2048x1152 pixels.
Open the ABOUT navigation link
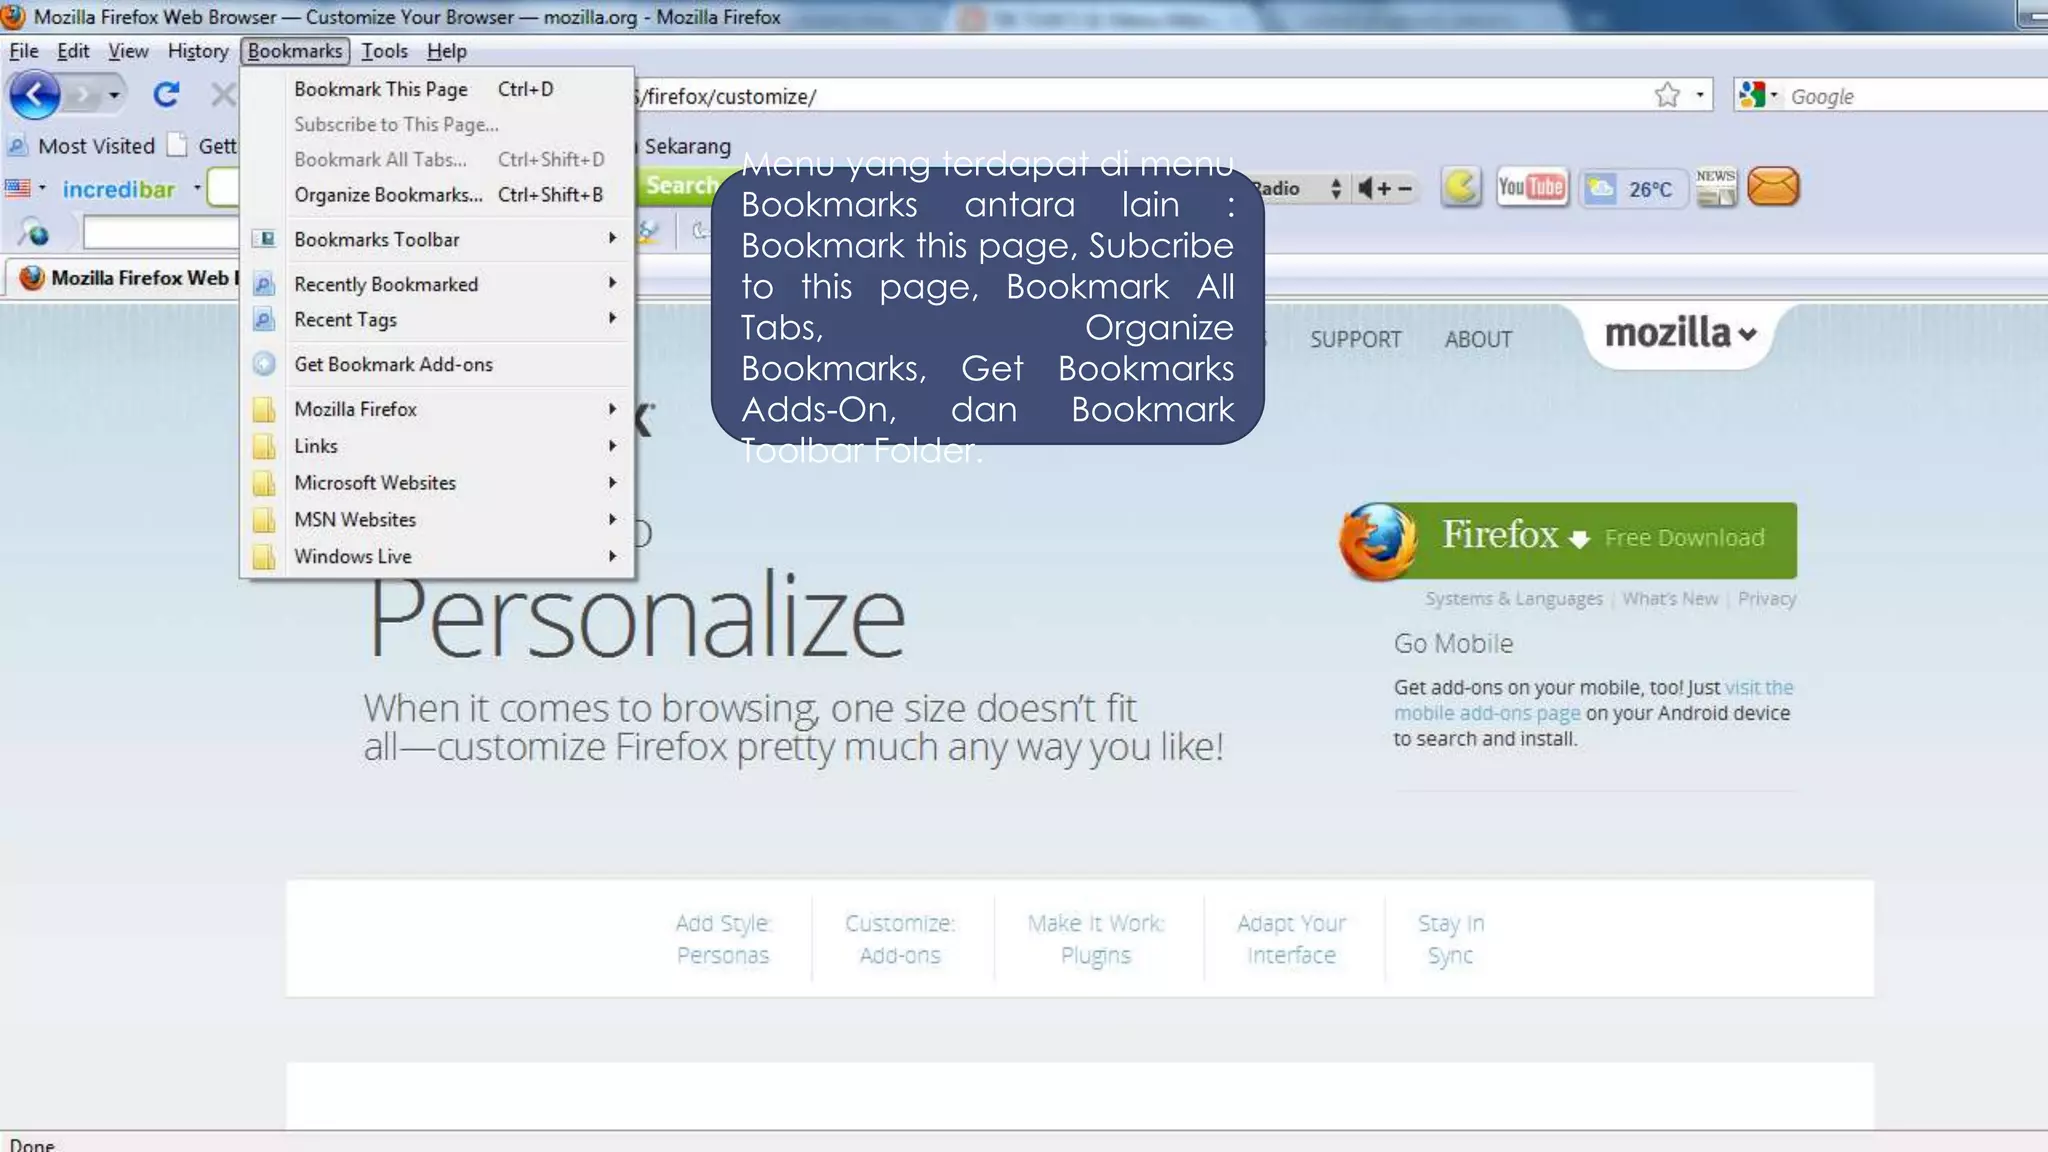click(x=1477, y=340)
